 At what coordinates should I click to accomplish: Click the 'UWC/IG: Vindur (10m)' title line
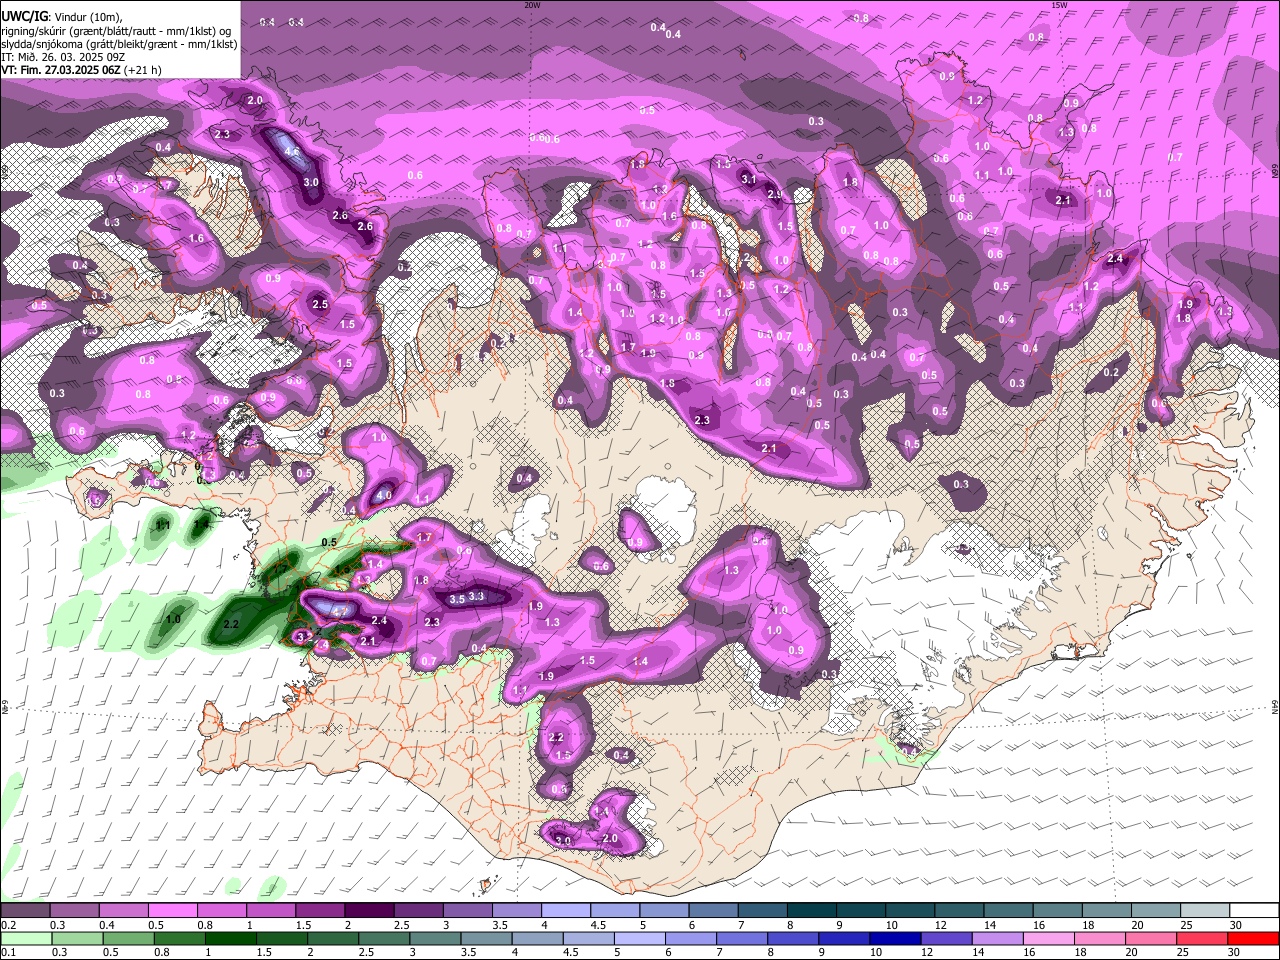tap(62, 16)
